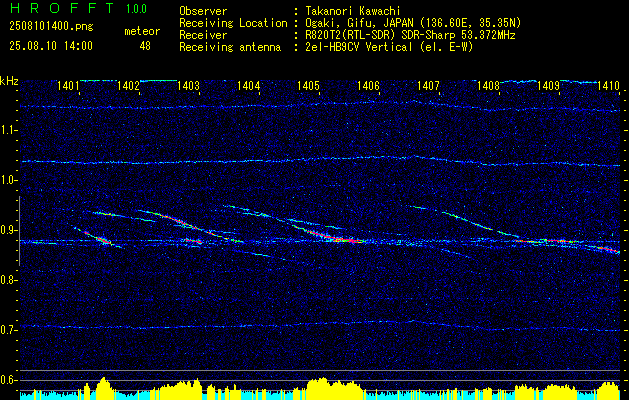This screenshot has height=400, width=629.
Task: Click the 1405 time marker
Action: point(308,85)
